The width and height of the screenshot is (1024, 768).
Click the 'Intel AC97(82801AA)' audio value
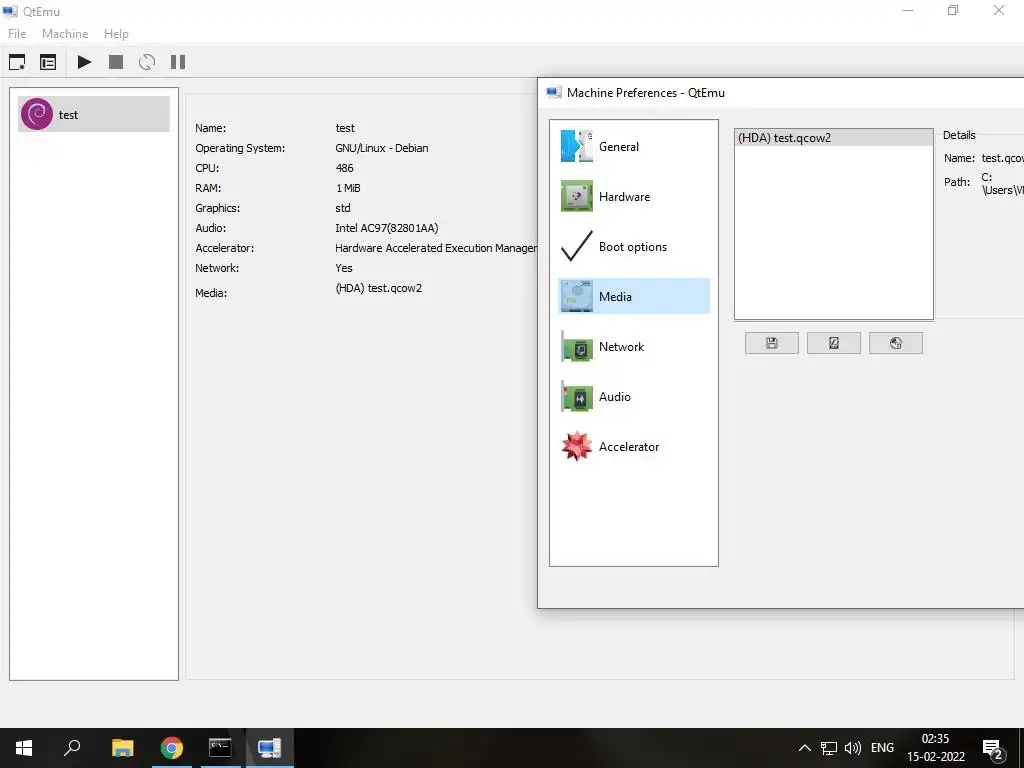pyautogui.click(x=387, y=228)
